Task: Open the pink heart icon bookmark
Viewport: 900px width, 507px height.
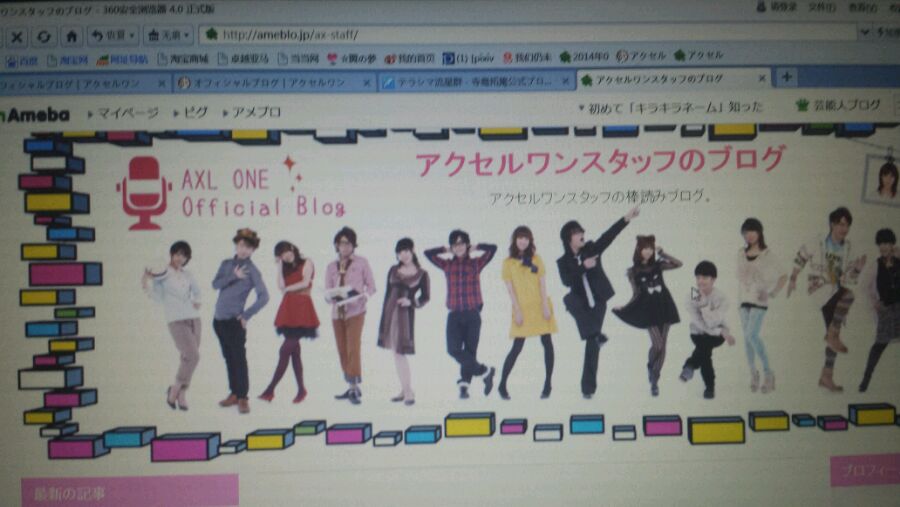Action: (x=351, y=59)
